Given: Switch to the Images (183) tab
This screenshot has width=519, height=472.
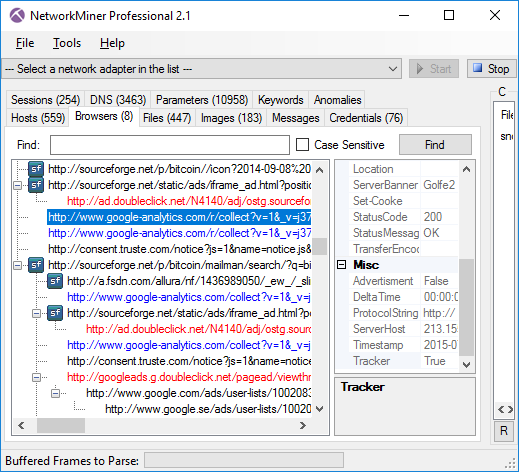Looking at the screenshot, I should (231, 118).
